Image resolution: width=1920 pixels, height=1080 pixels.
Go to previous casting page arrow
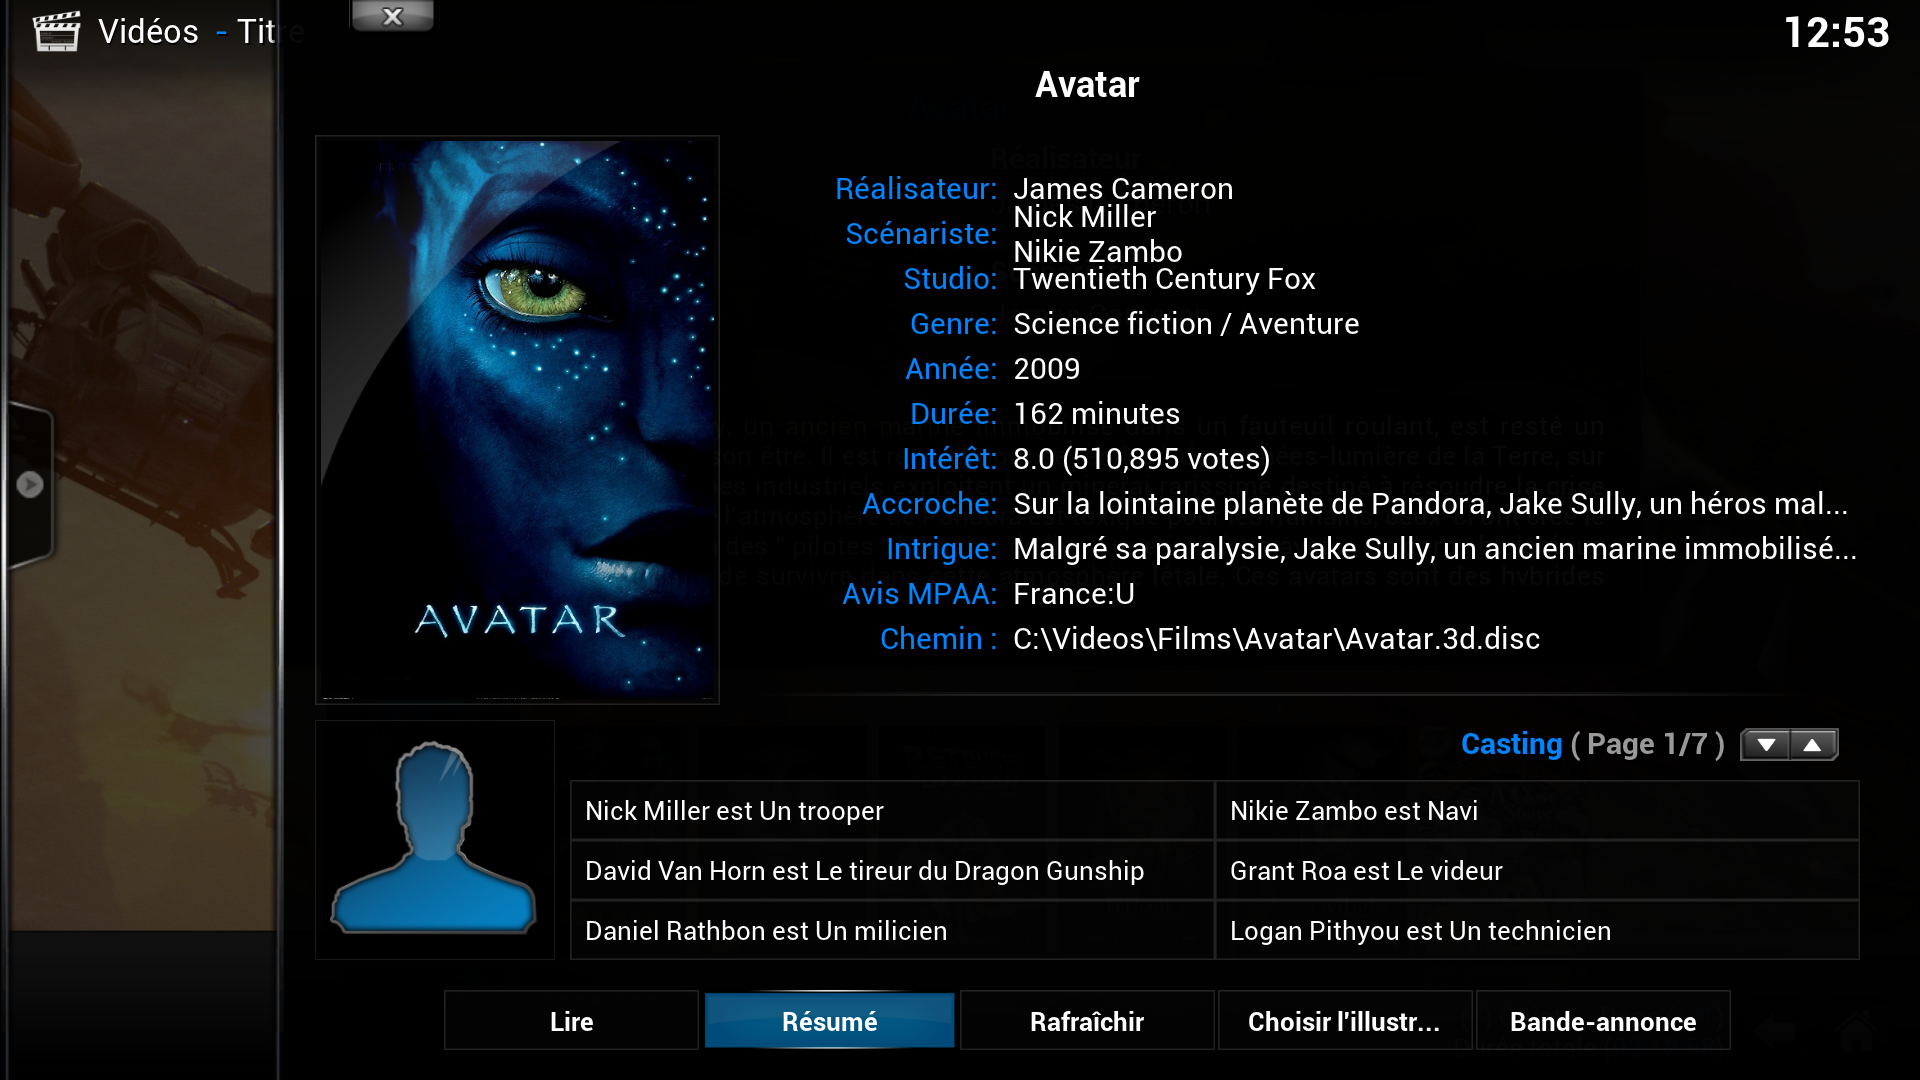[x=1812, y=745]
